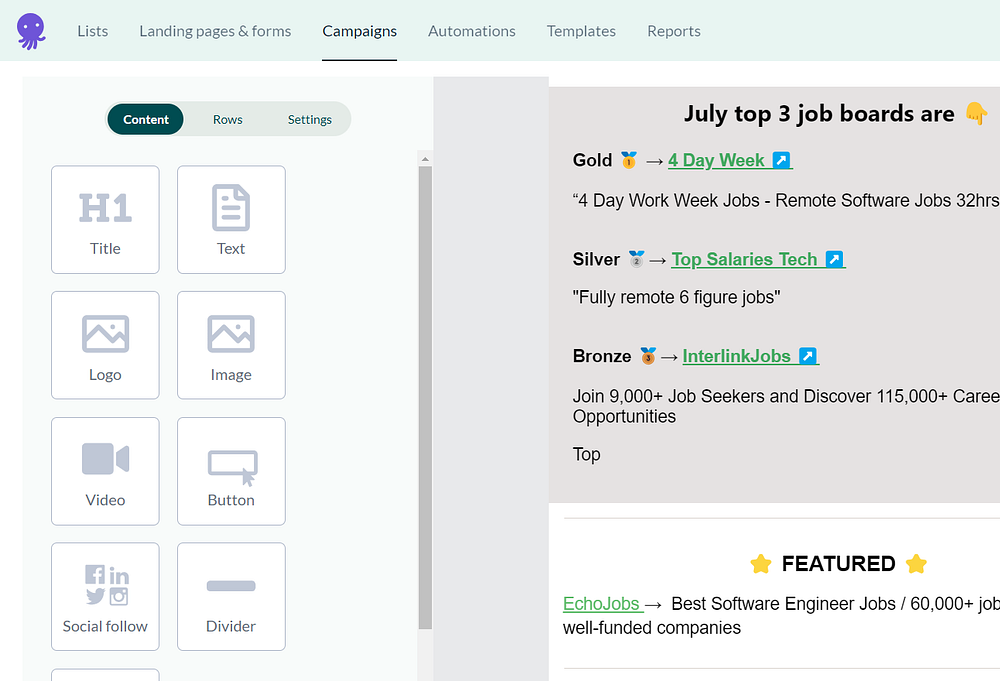Add the Divider content block
This screenshot has height=681, width=1000.
231,597
